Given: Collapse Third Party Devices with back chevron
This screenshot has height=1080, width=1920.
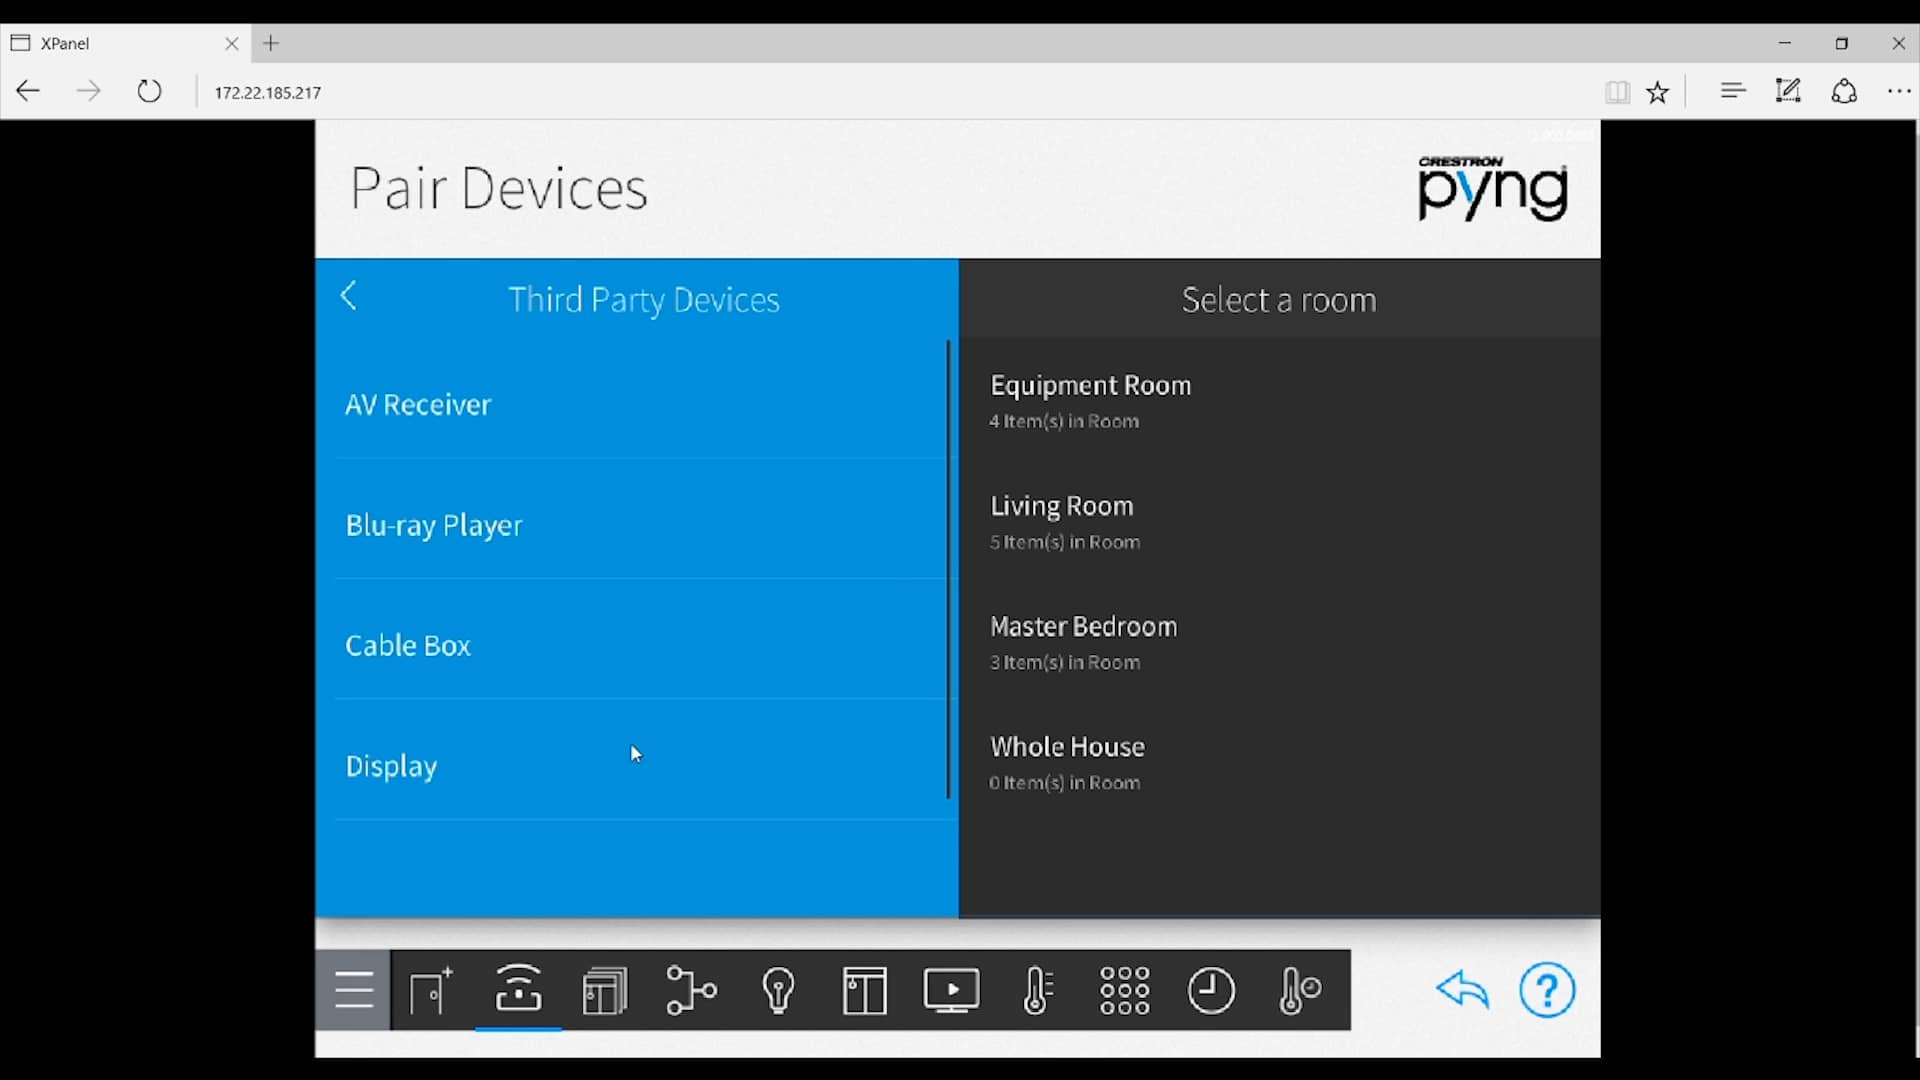Looking at the screenshot, I should (349, 296).
